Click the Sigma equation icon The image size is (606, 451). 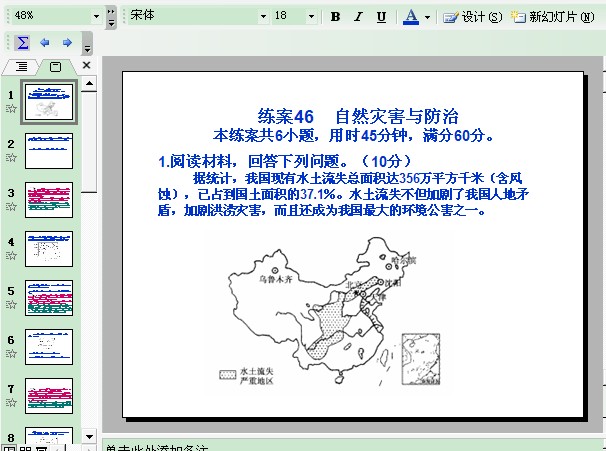[23, 43]
